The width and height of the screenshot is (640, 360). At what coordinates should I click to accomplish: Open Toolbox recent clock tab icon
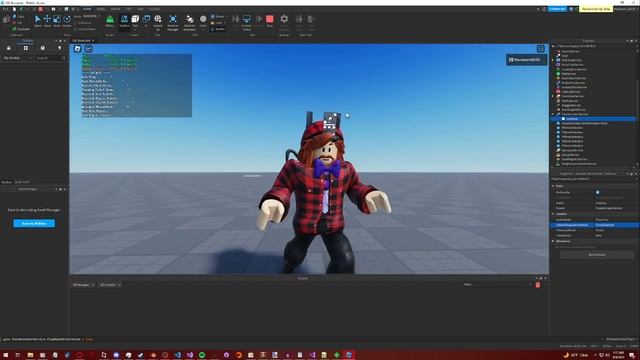(x=42, y=48)
